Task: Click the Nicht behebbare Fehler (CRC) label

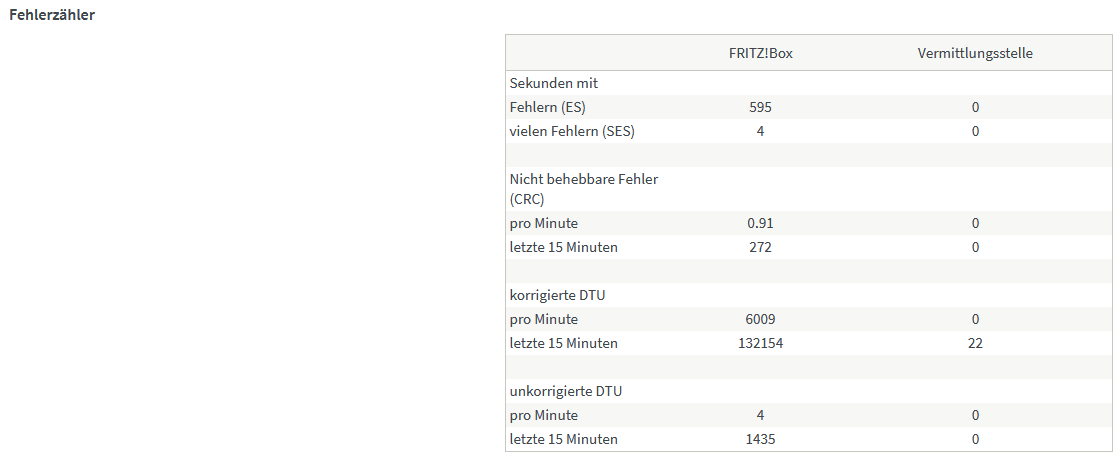Action: point(584,190)
